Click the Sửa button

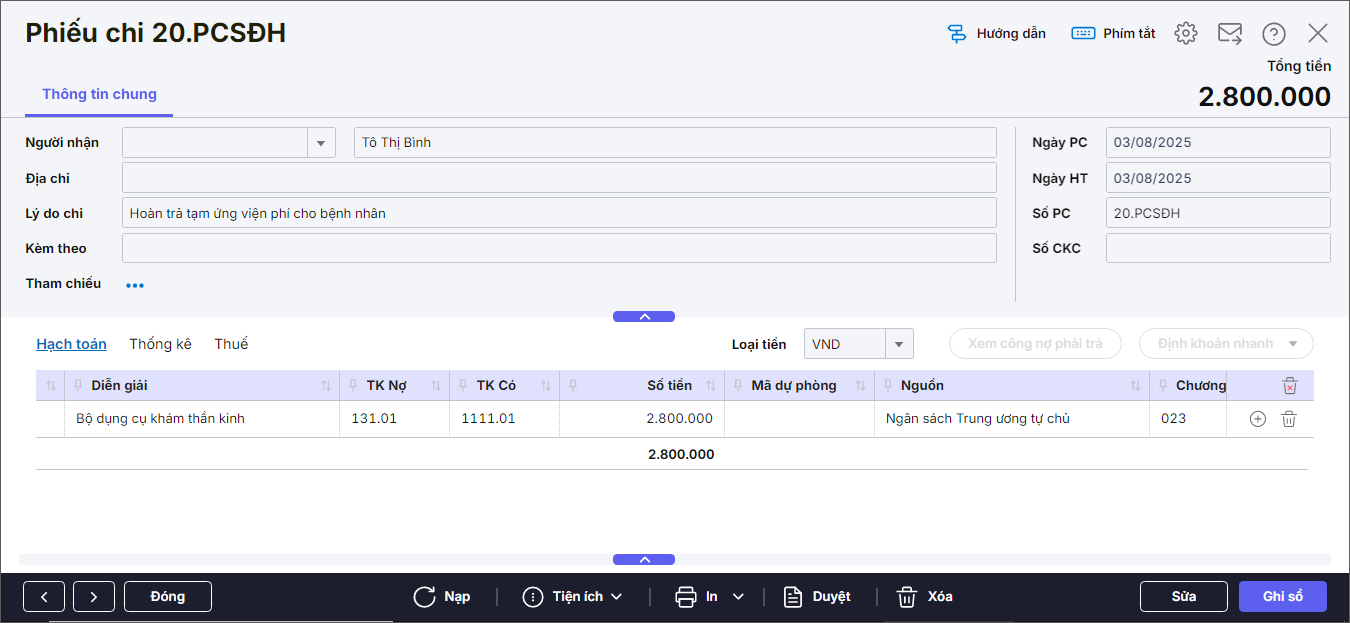tap(1183, 596)
